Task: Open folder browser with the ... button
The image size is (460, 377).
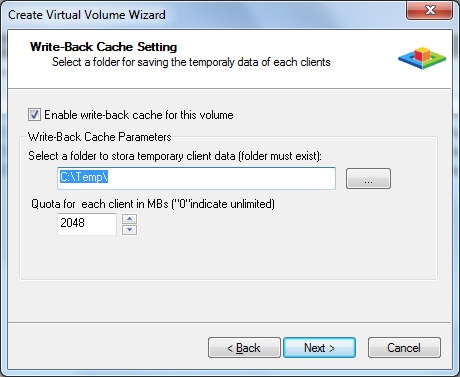Action: (368, 178)
